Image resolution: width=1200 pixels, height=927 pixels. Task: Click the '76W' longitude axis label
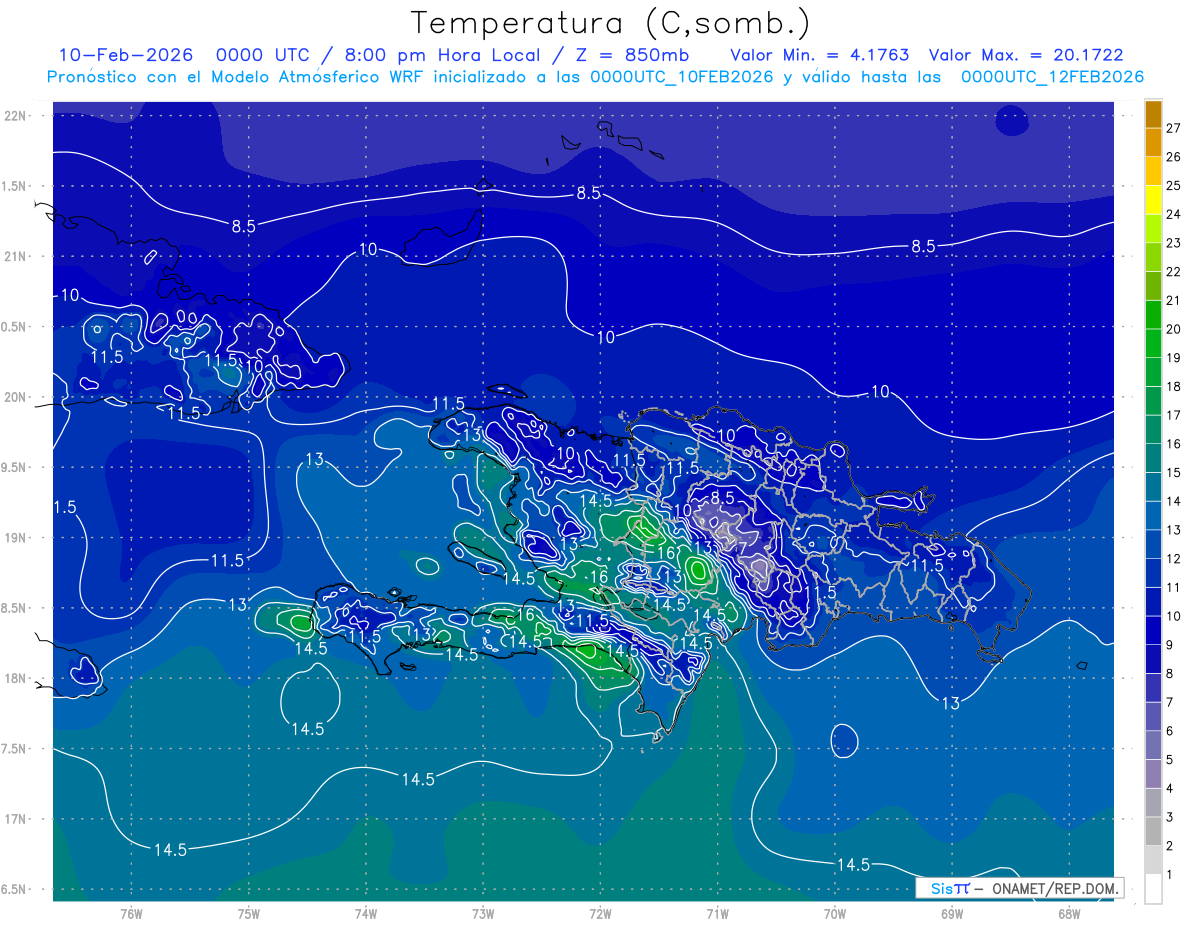[131, 913]
